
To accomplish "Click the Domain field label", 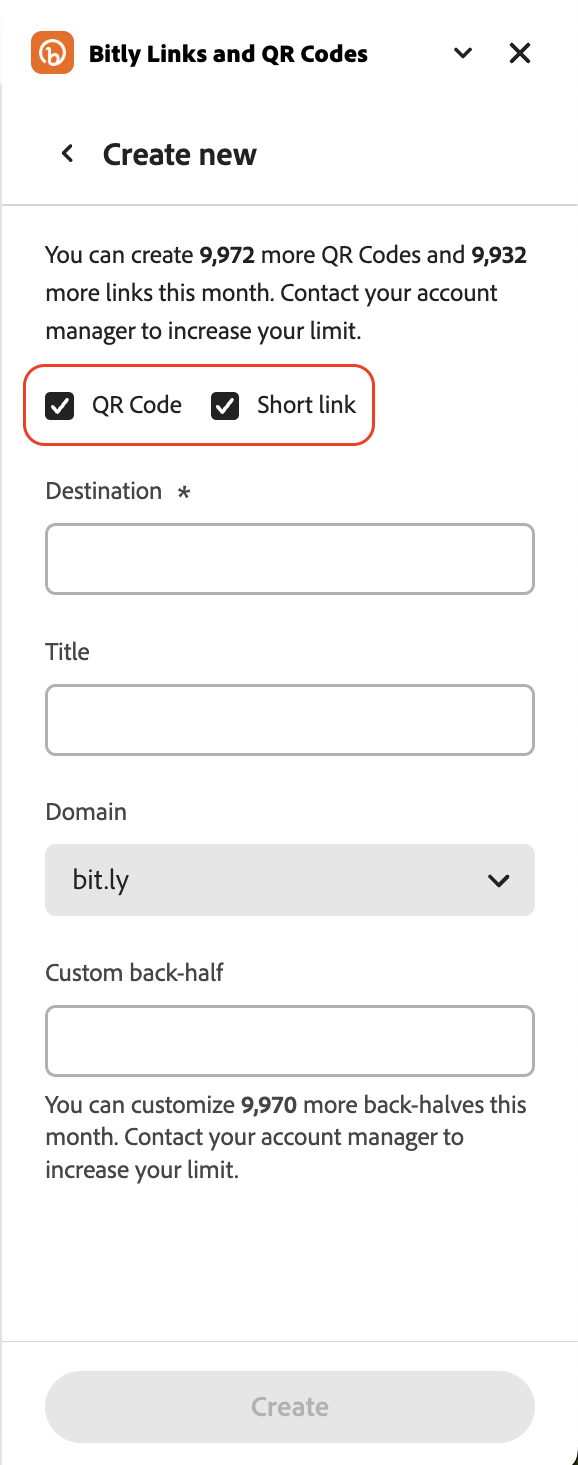I will tap(86, 812).
